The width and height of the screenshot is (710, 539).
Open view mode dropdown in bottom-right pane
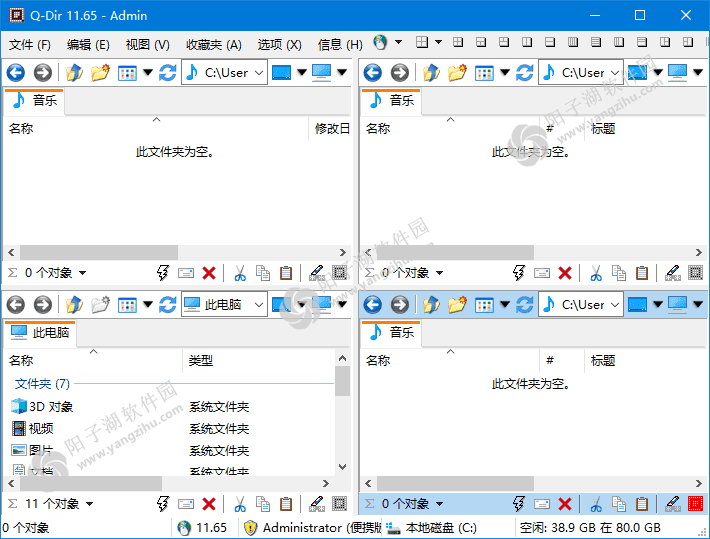[504, 304]
